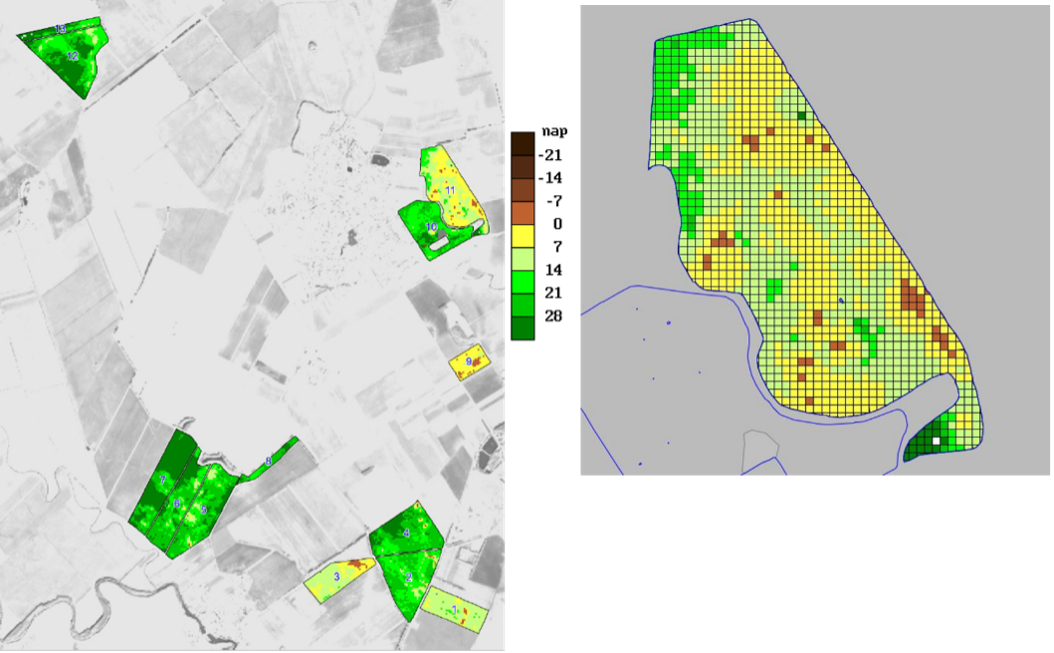This screenshot has width=1054, height=653.
Task: Click the white cell in grid map
Action: tap(936, 440)
